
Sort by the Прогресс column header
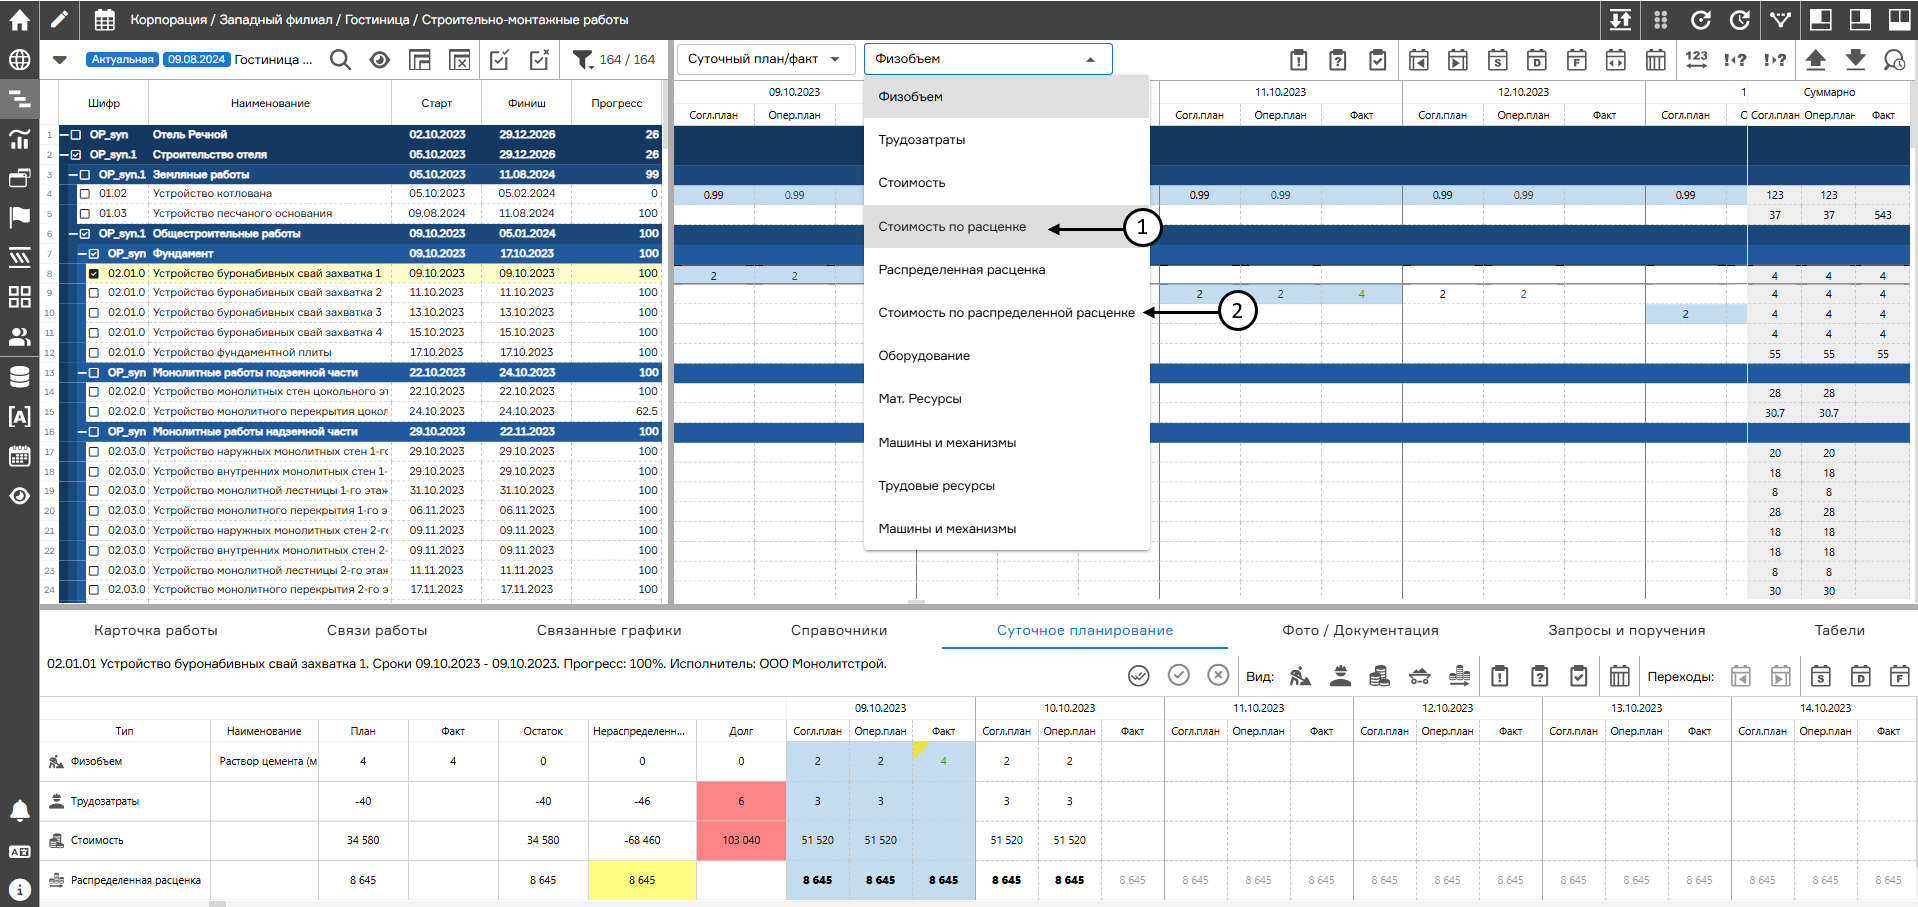617,103
